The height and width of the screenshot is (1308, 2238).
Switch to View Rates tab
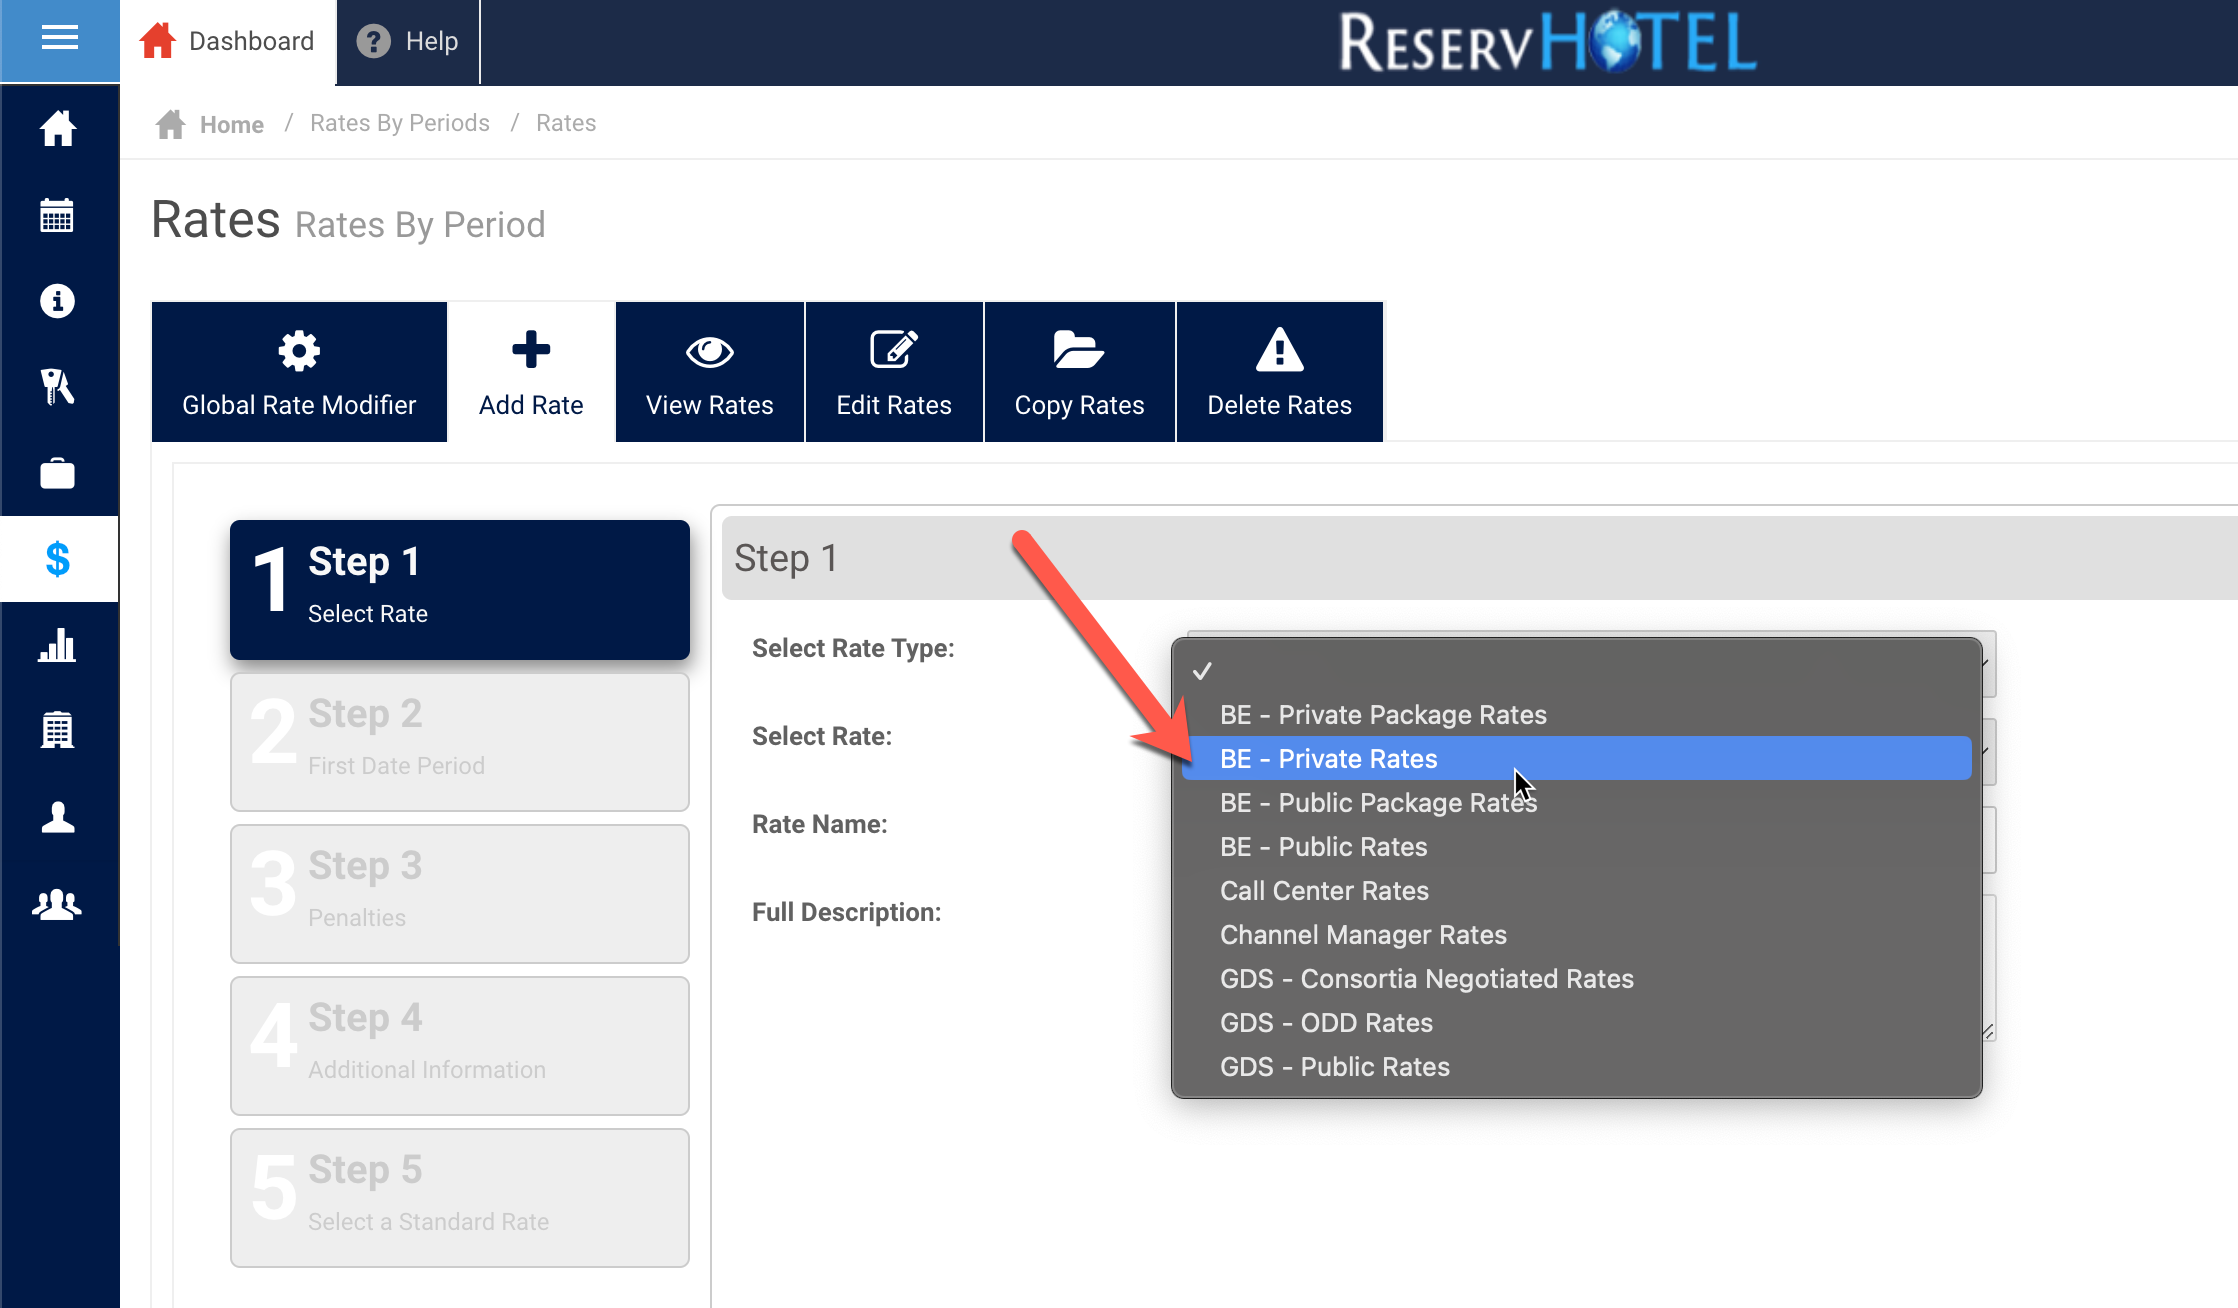point(709,372)
